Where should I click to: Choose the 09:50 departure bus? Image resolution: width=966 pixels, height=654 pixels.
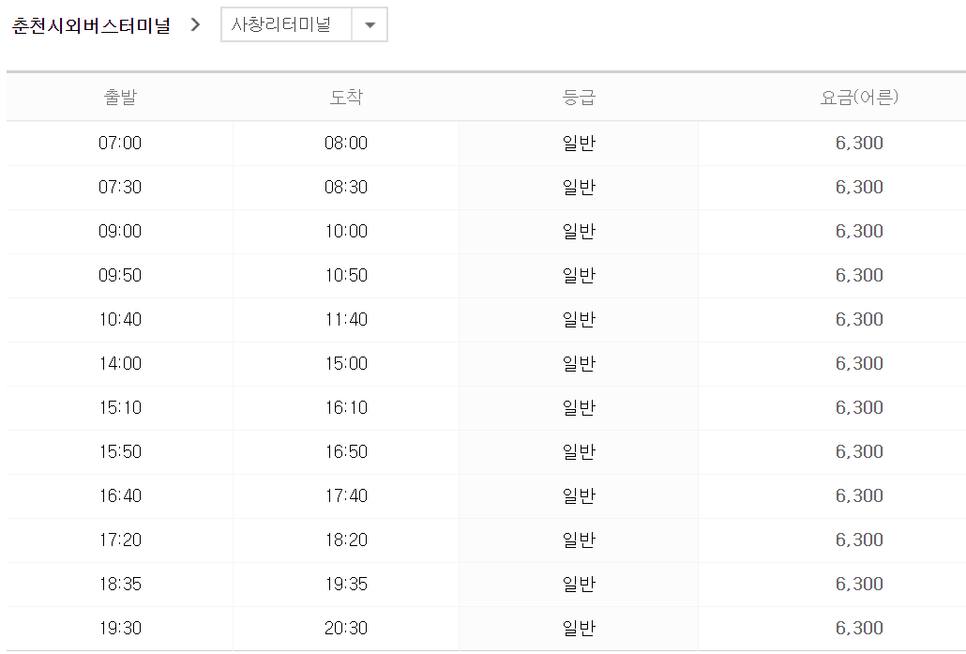coord(120,275)
